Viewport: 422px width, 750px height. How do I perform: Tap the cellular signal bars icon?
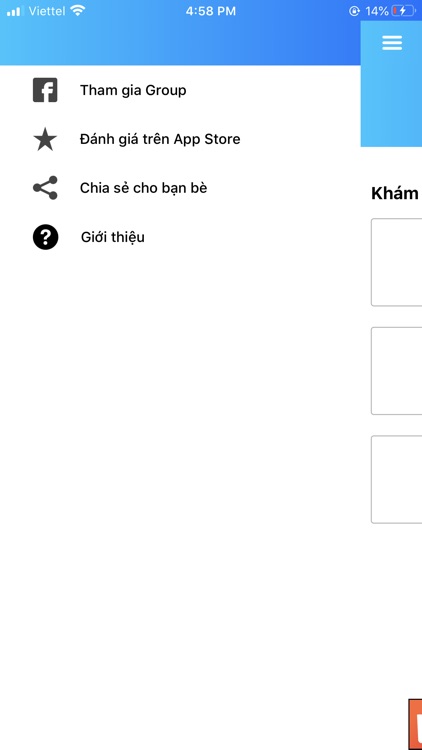click(x=15, y=11)
